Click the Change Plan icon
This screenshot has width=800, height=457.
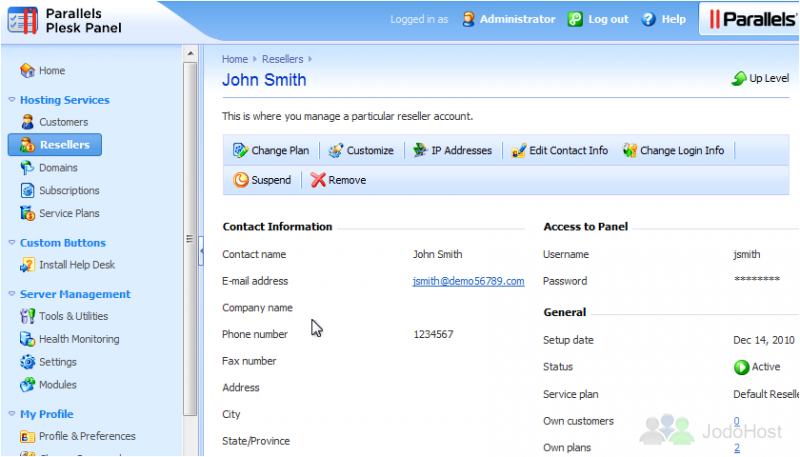(240, 150)
